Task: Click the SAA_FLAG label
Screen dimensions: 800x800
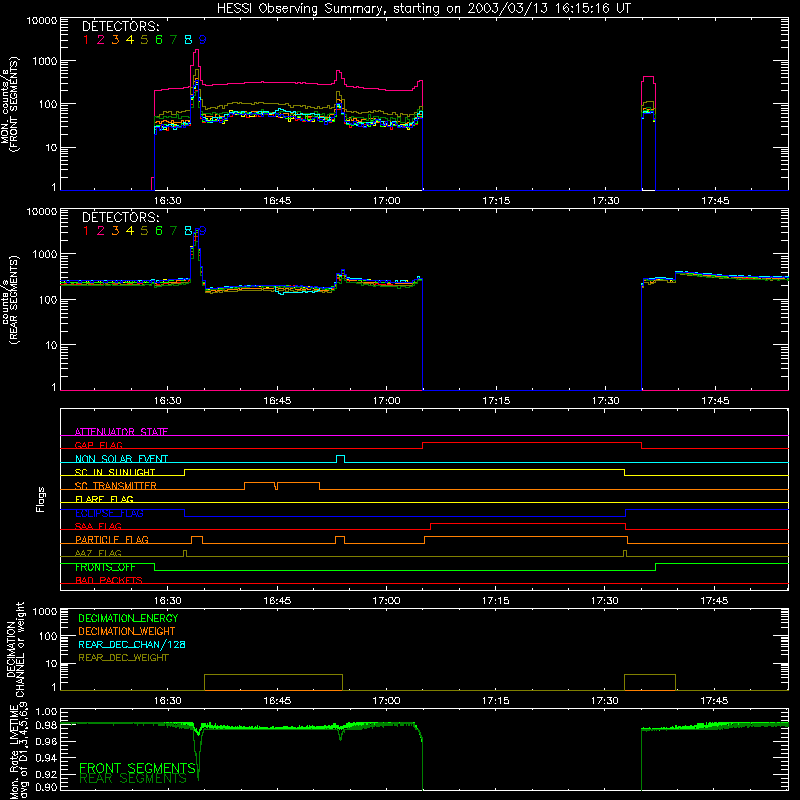Action: click(x=98, y=526)
